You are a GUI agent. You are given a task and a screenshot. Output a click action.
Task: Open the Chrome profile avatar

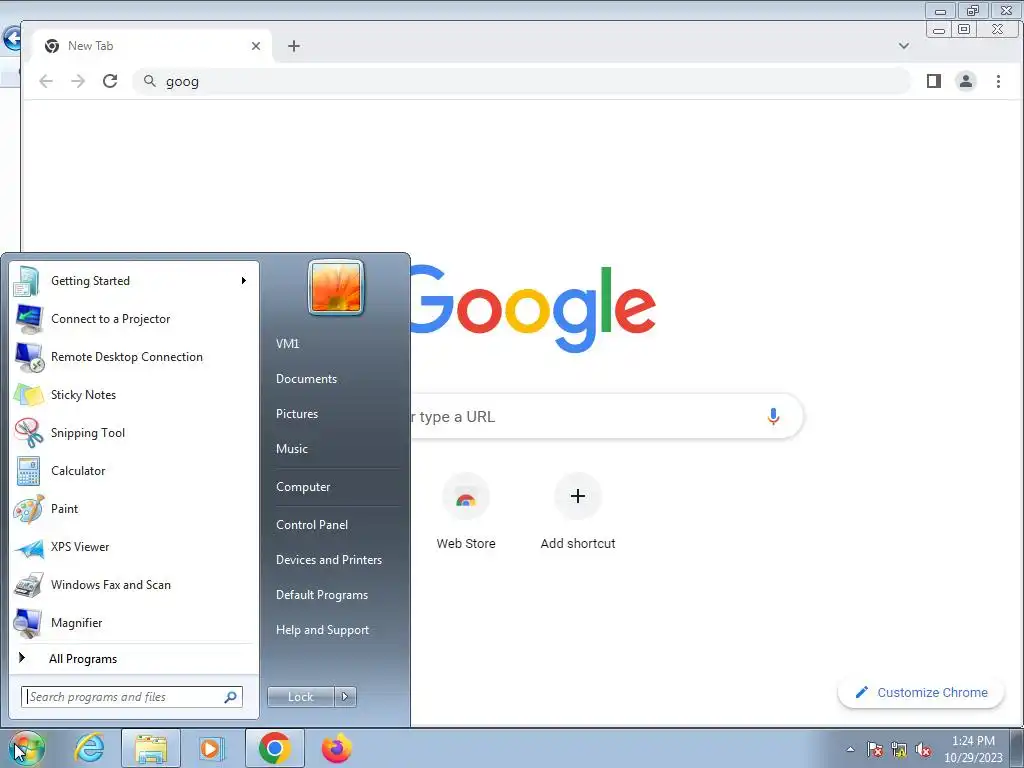point(966,81)
